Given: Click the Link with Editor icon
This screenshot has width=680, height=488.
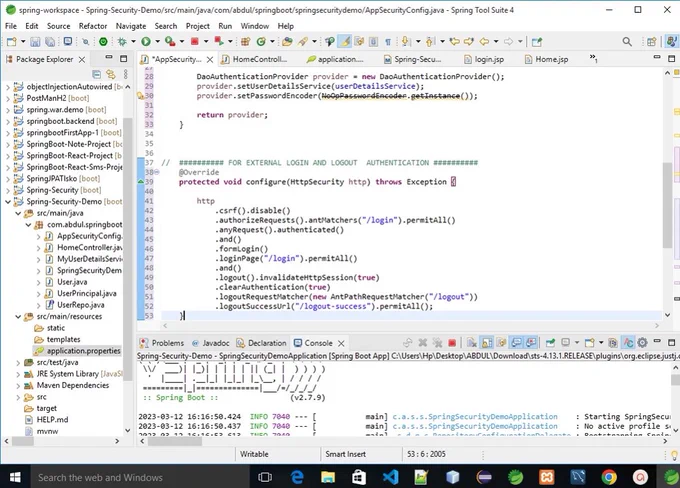Looking at the screenshot, I should pyautogui.click(x=111, y=74).
